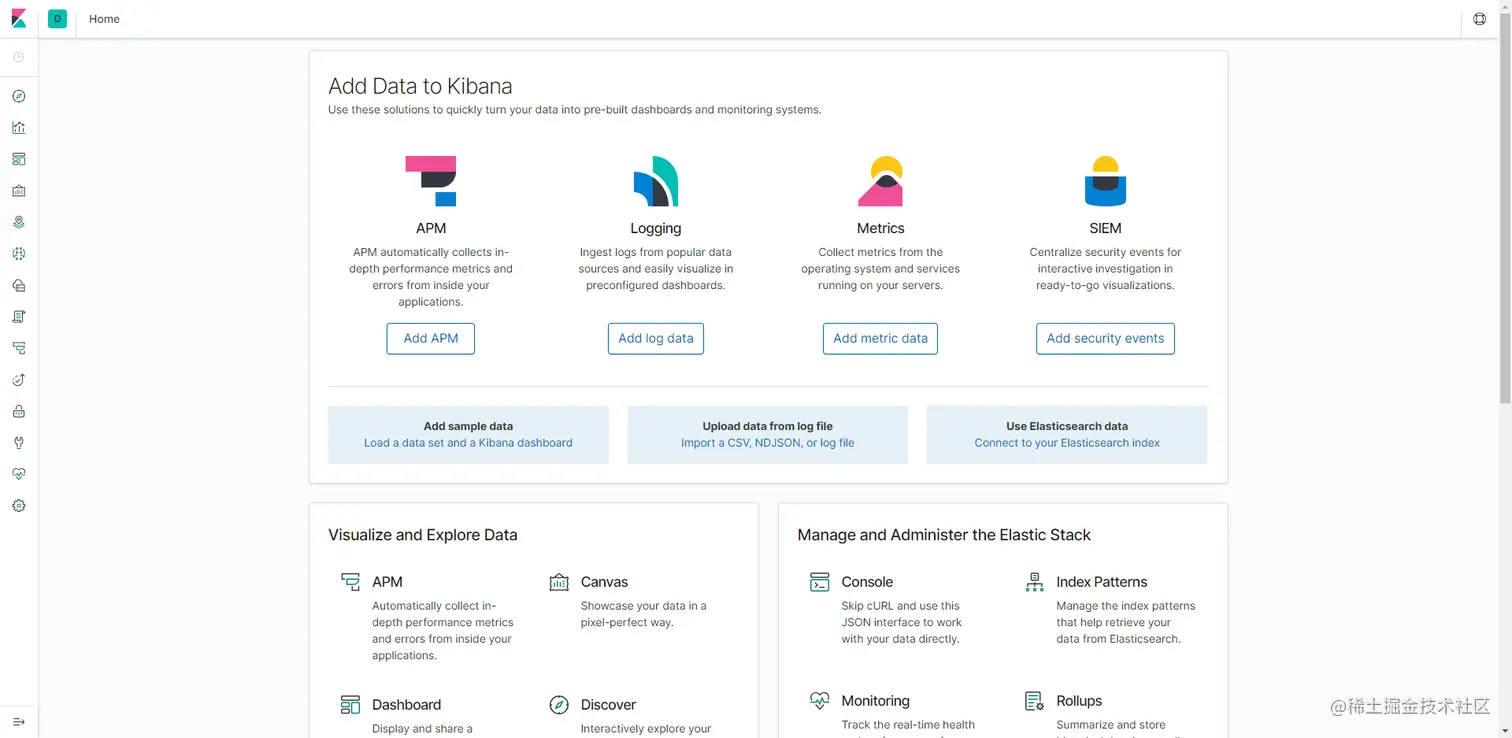
Task: Click the Kibana logo in top-left corner
Action: [19, 19]
